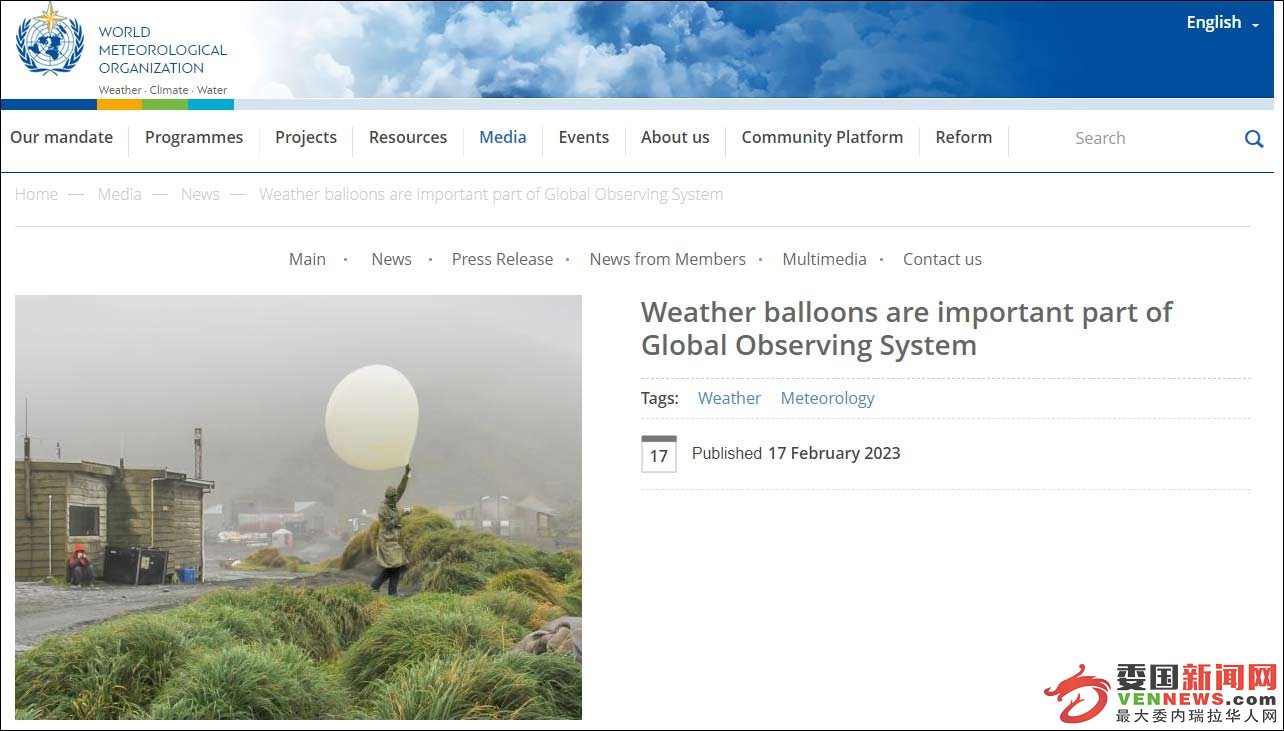Click the article headline about weather balloons

[906, 328]
